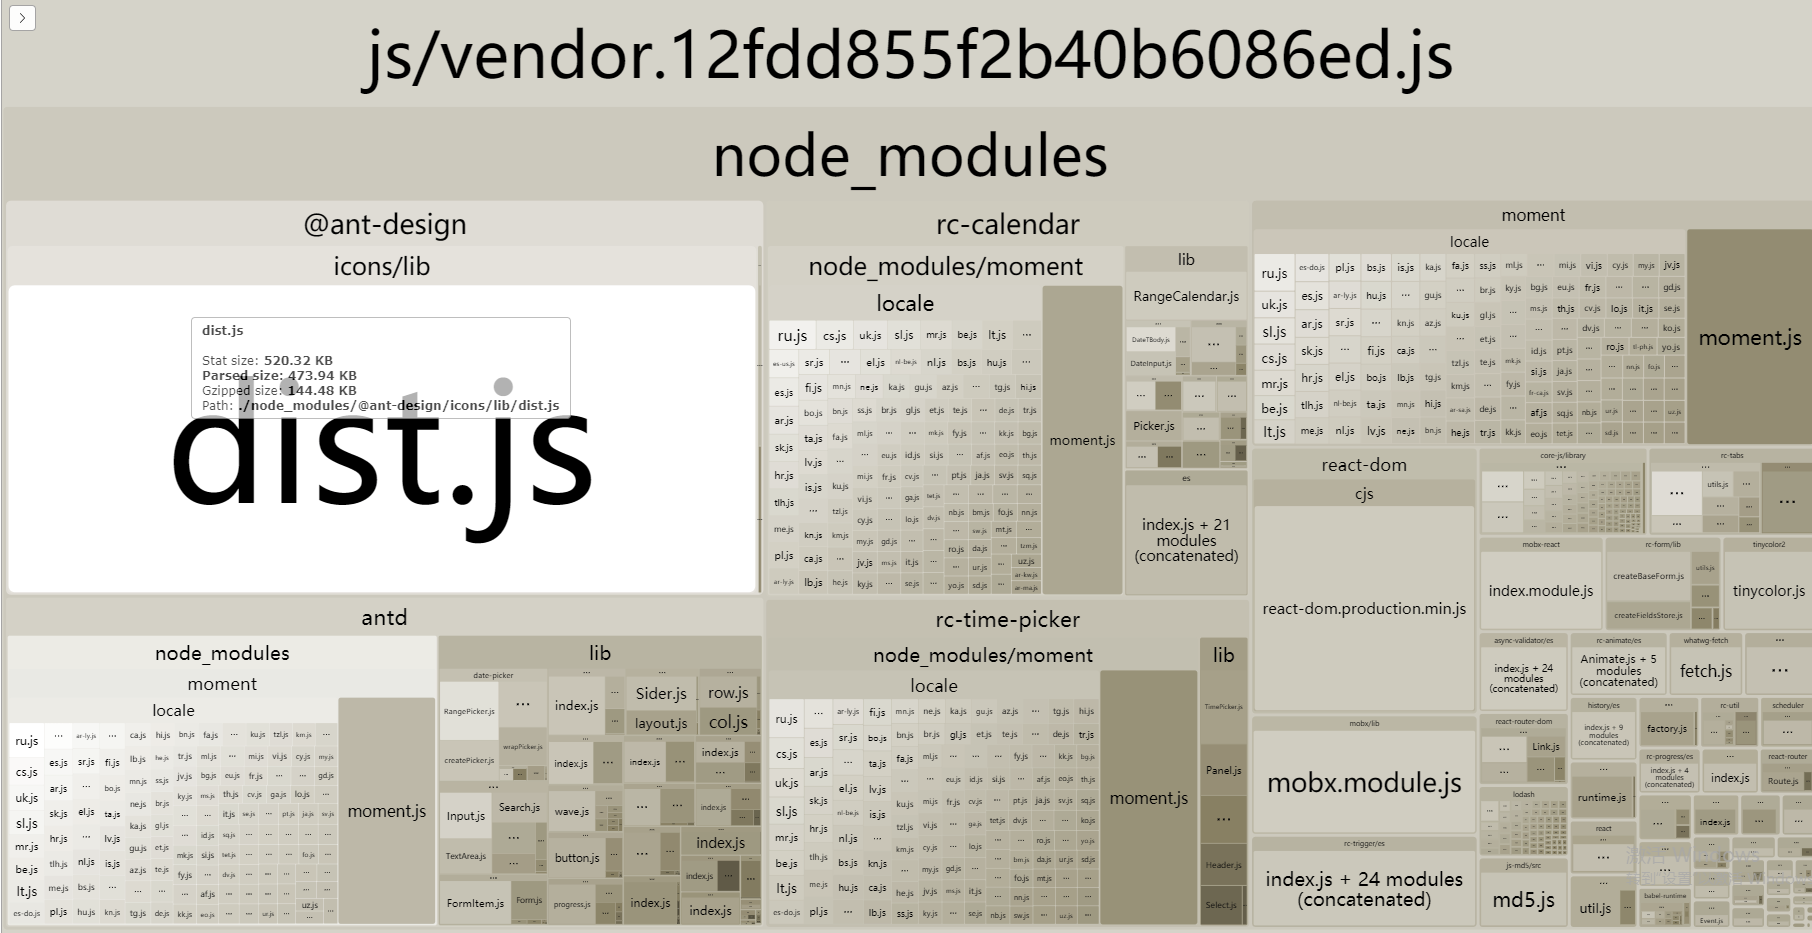Open node_modules/moment under rc-time-picker

point(982,655)
